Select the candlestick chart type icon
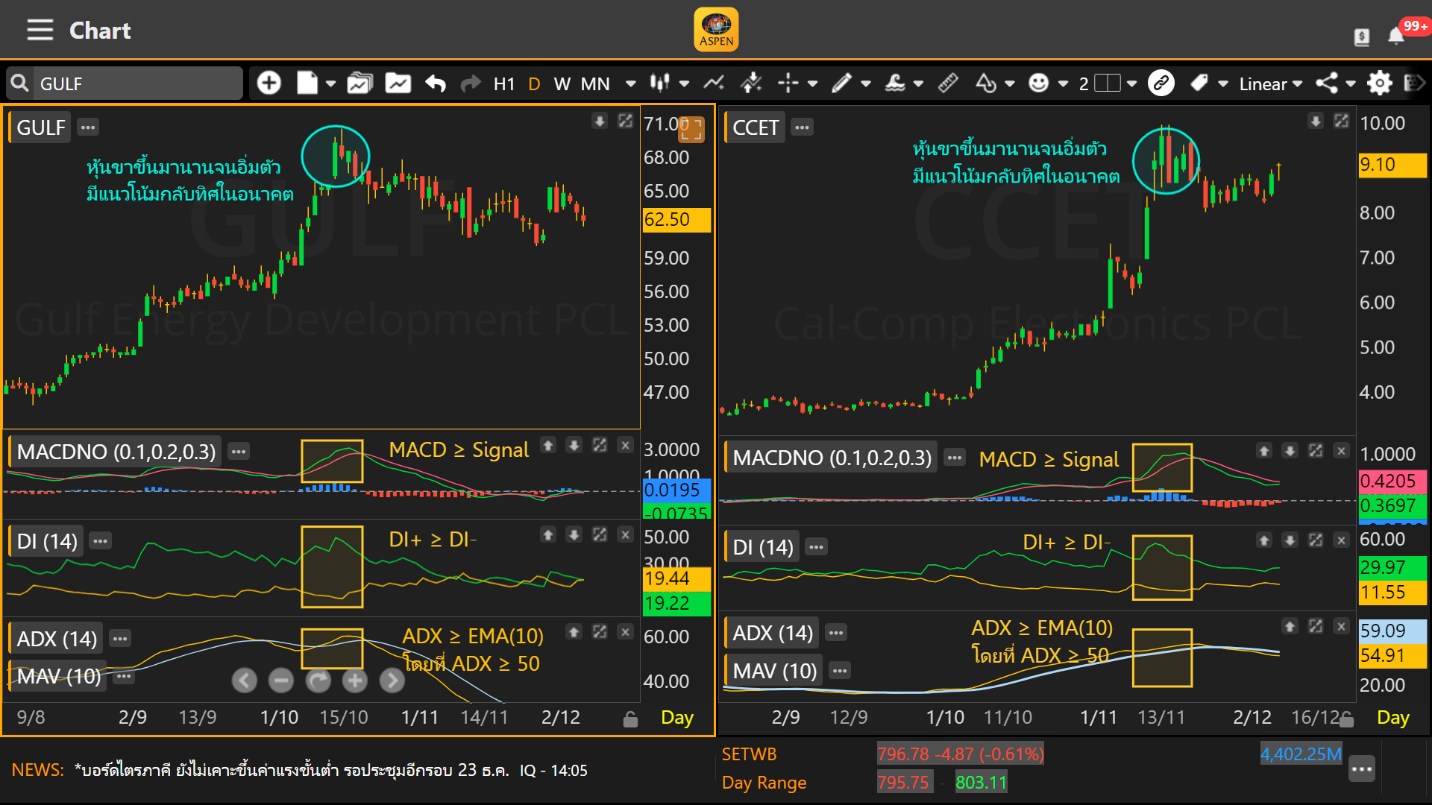The width and height of the screenshot is (1432, 805). click(660, 83)
